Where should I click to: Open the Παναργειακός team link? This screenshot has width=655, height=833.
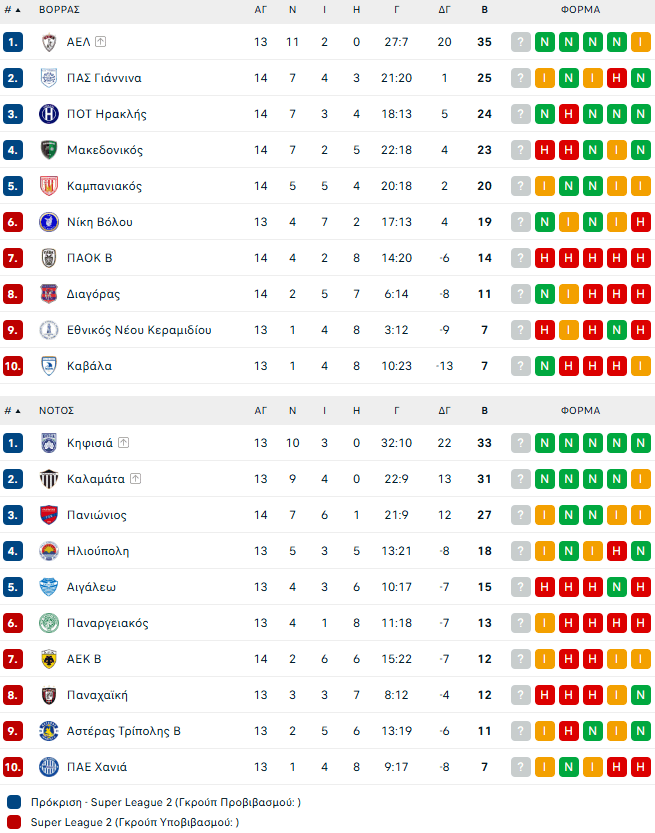(107, 623)
